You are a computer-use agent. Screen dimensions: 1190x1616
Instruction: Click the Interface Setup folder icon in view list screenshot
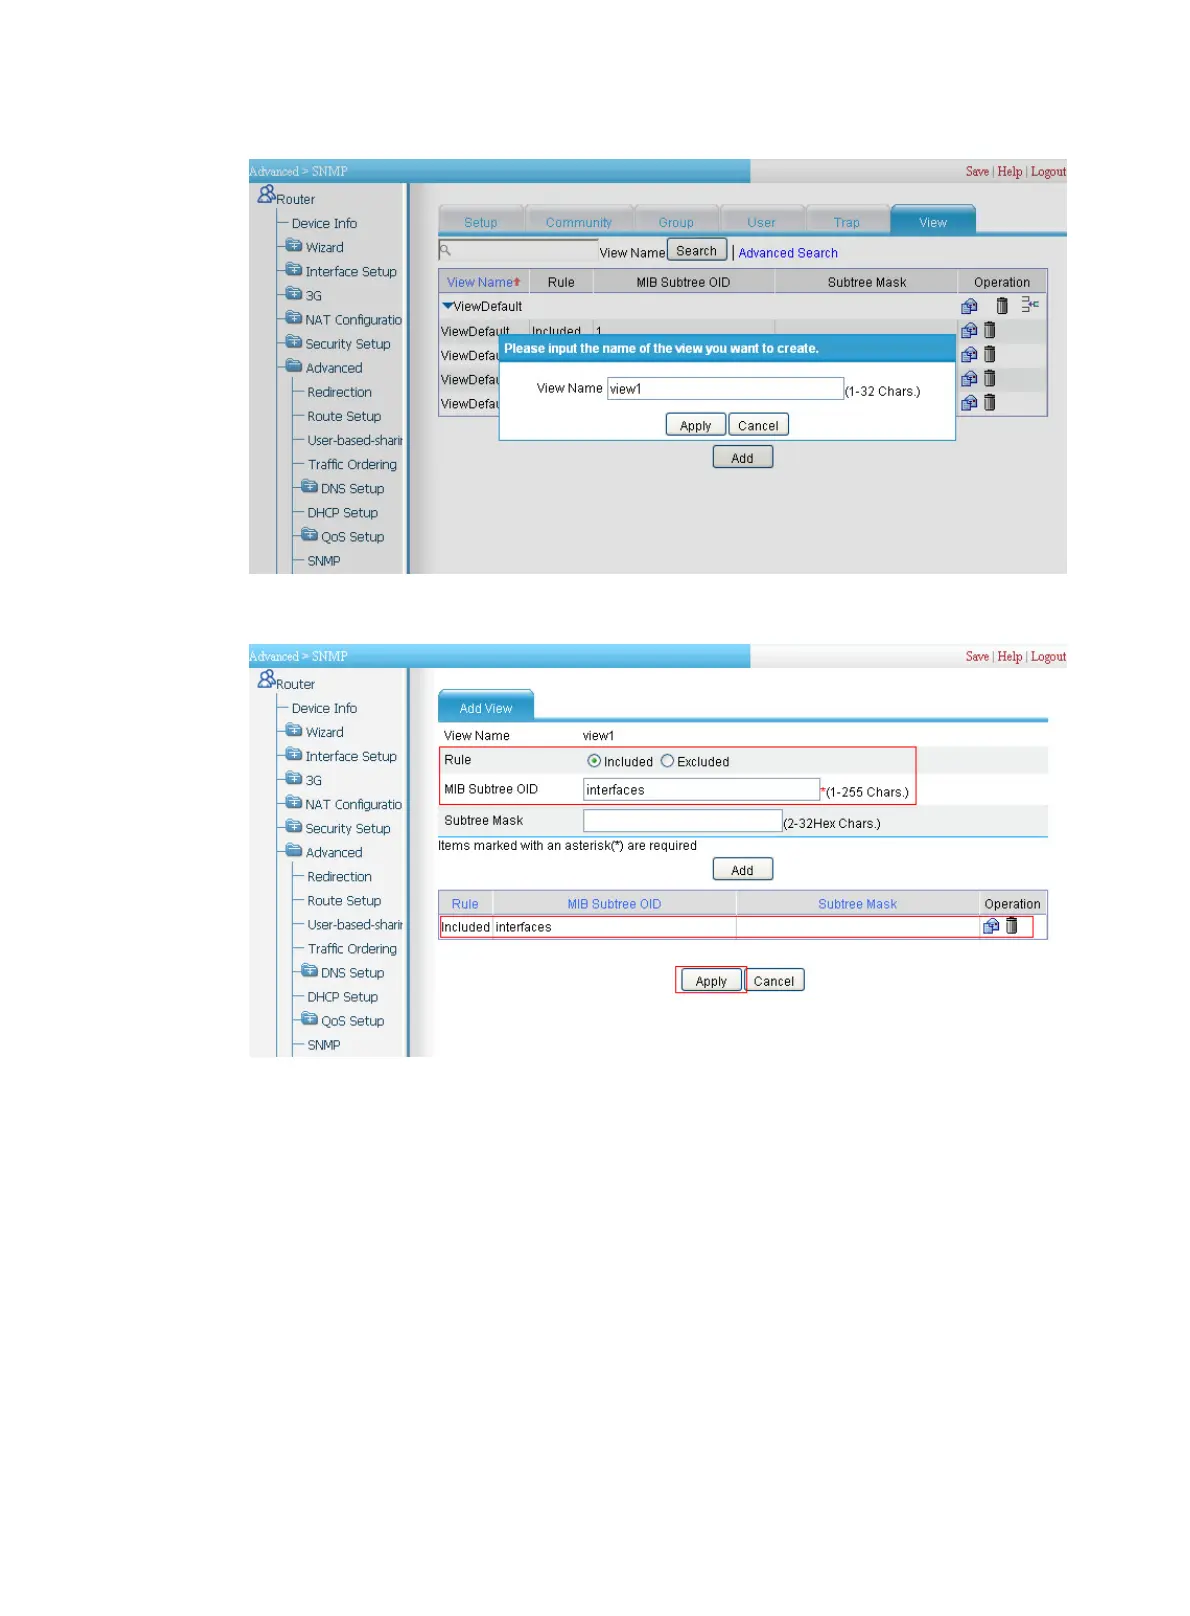point(294,270)
